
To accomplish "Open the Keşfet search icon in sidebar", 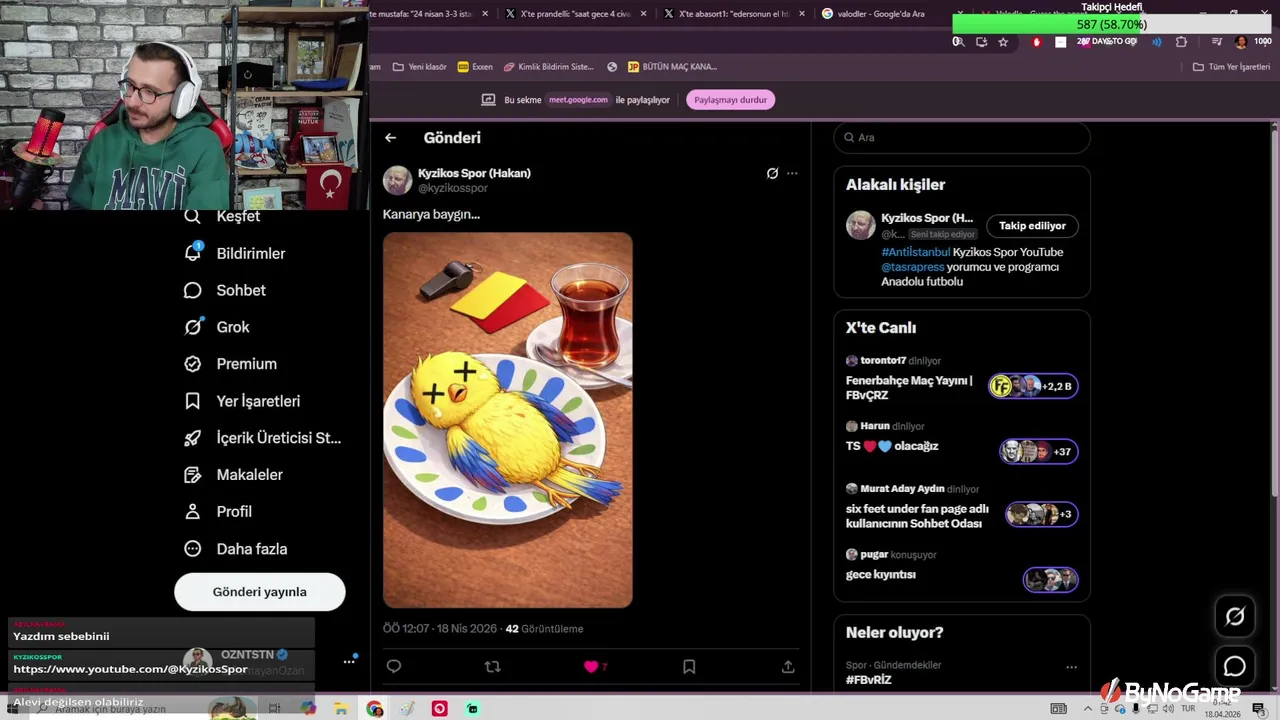I will [193, 216].
